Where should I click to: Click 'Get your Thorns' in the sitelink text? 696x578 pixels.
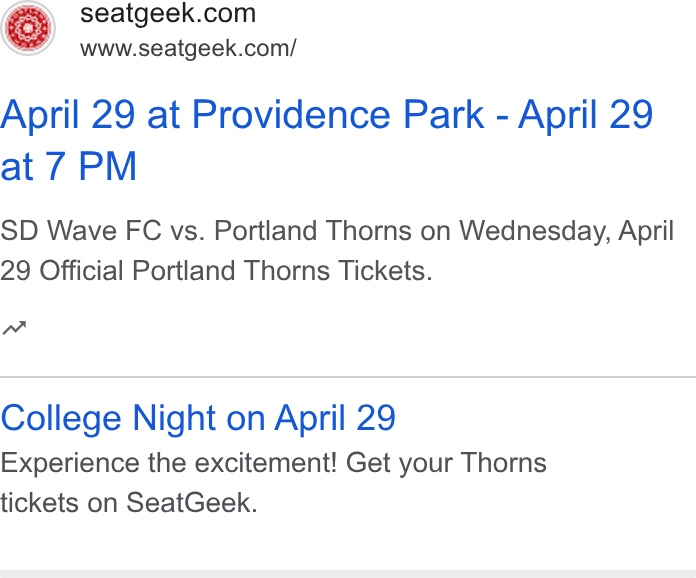pos(446,464)
